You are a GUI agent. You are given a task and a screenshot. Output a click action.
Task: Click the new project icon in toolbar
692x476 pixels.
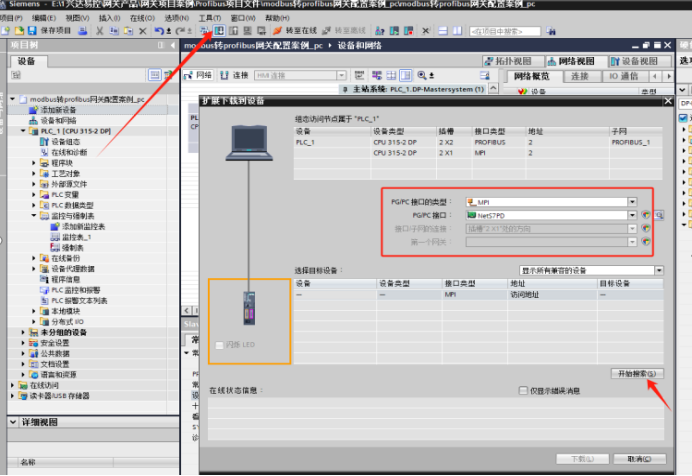(x=6, y=30)
